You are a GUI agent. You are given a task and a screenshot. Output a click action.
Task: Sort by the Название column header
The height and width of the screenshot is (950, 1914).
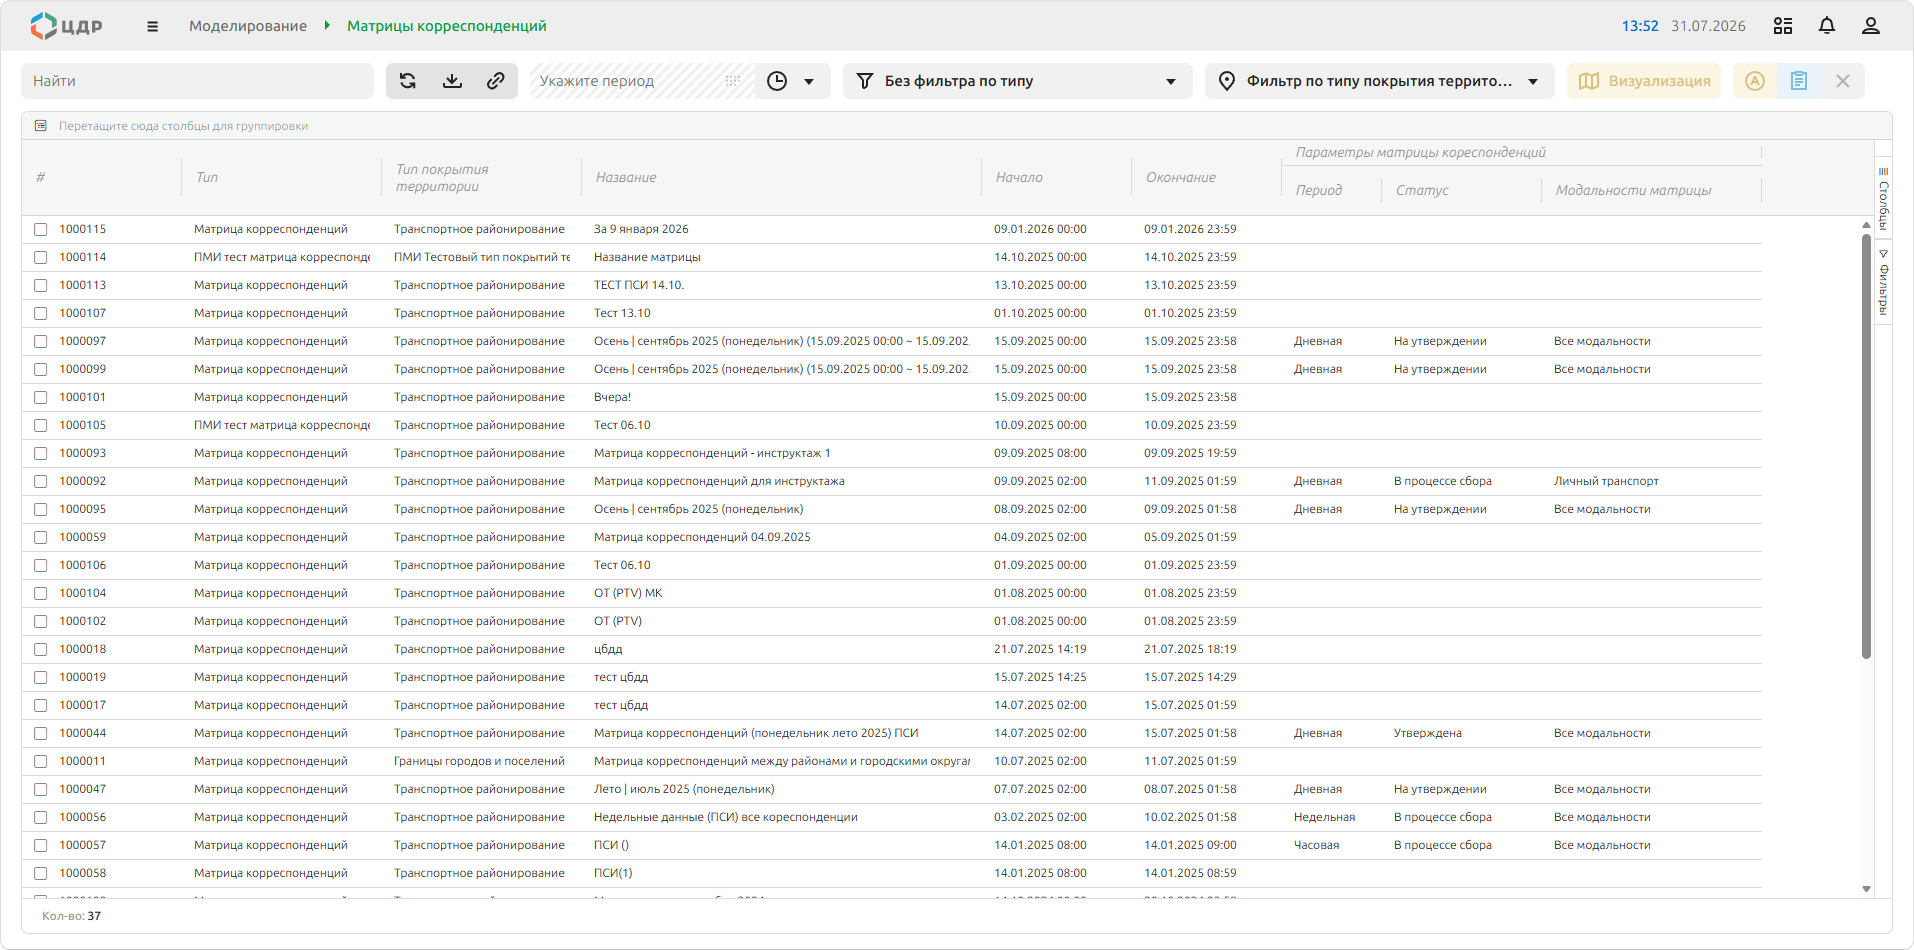tap(626, 177)
